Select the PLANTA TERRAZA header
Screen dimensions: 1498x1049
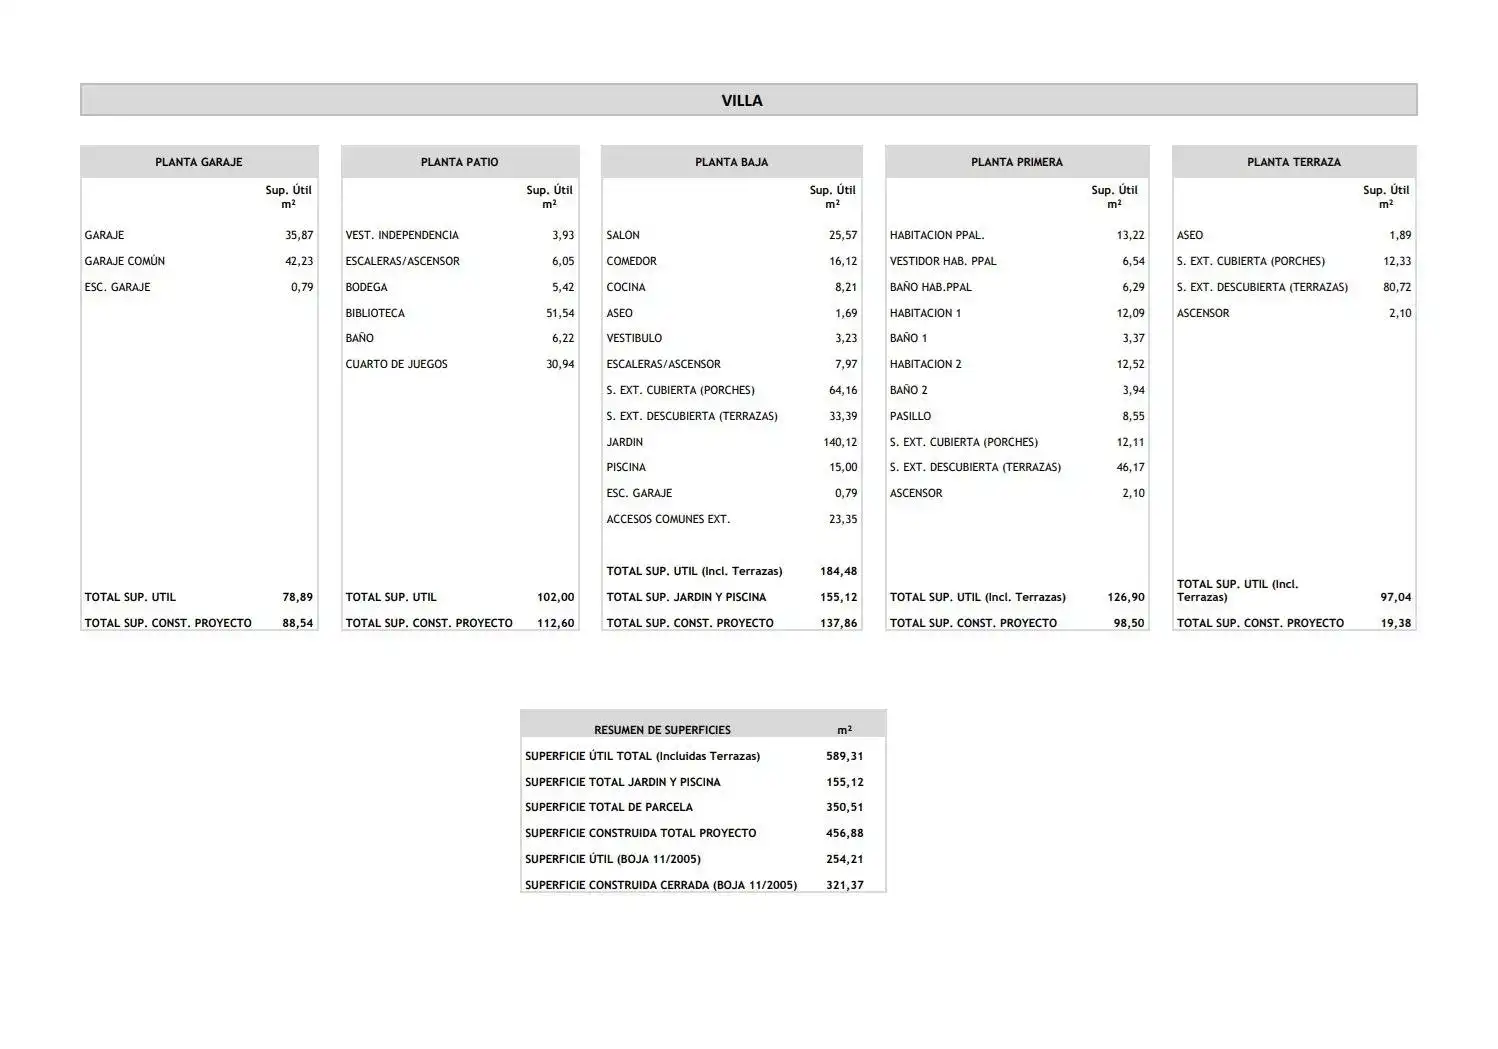click(1294, 162)
